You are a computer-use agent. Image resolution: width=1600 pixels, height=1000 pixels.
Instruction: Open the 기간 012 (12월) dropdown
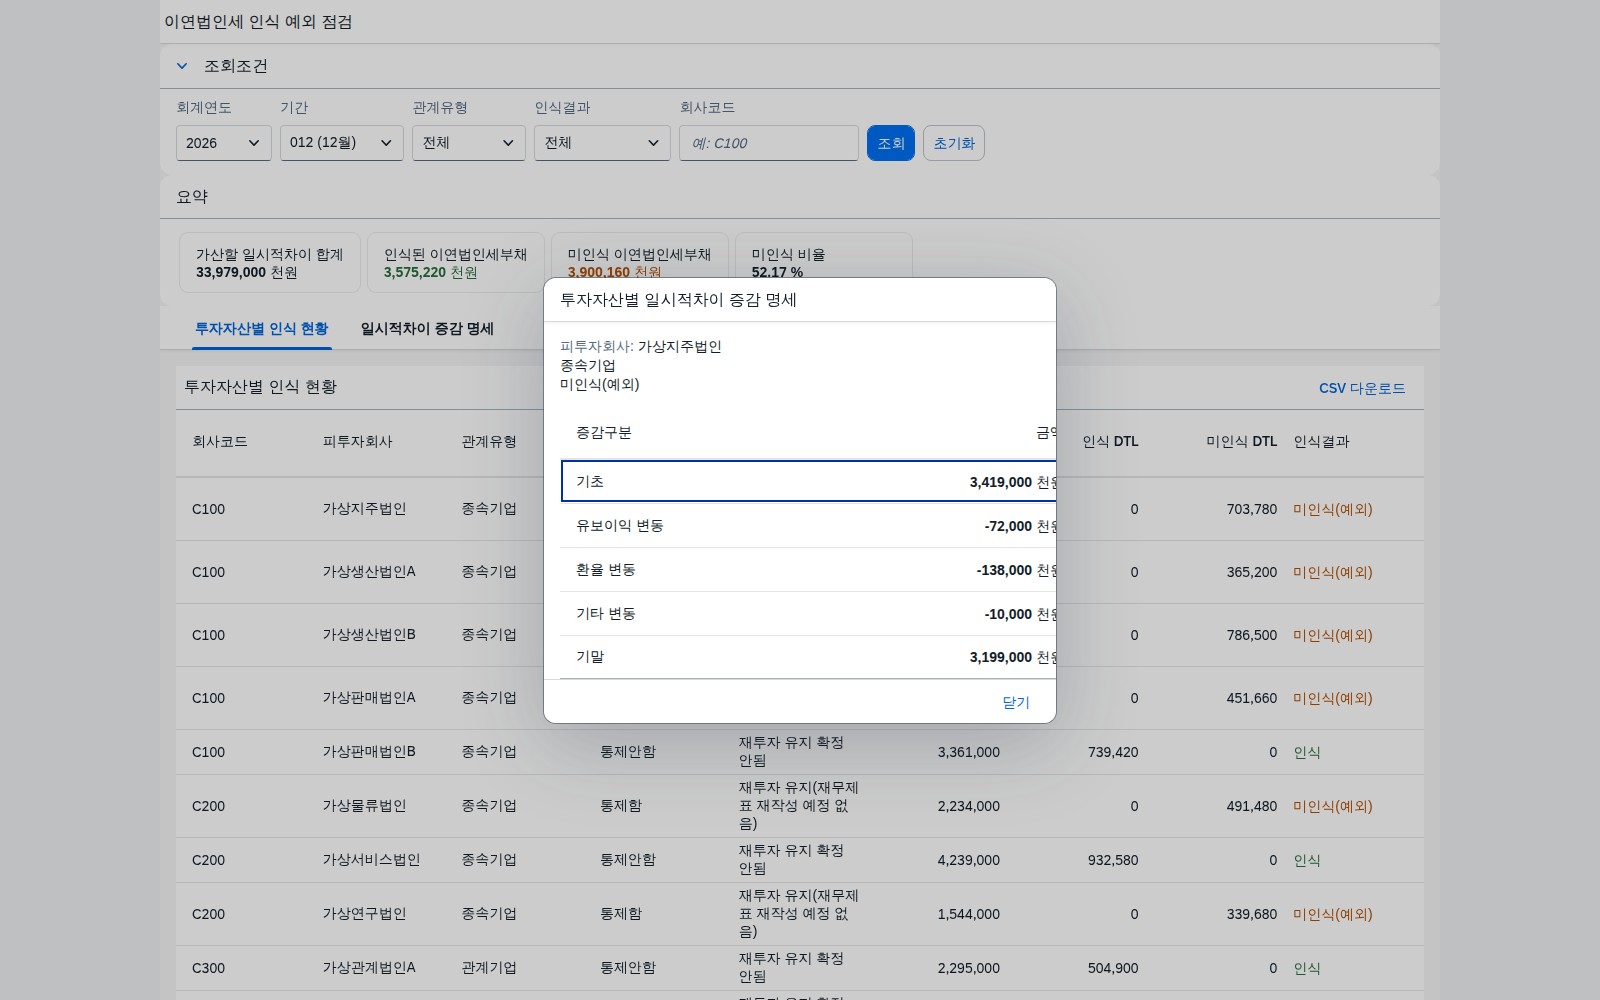tap(341, 143)
